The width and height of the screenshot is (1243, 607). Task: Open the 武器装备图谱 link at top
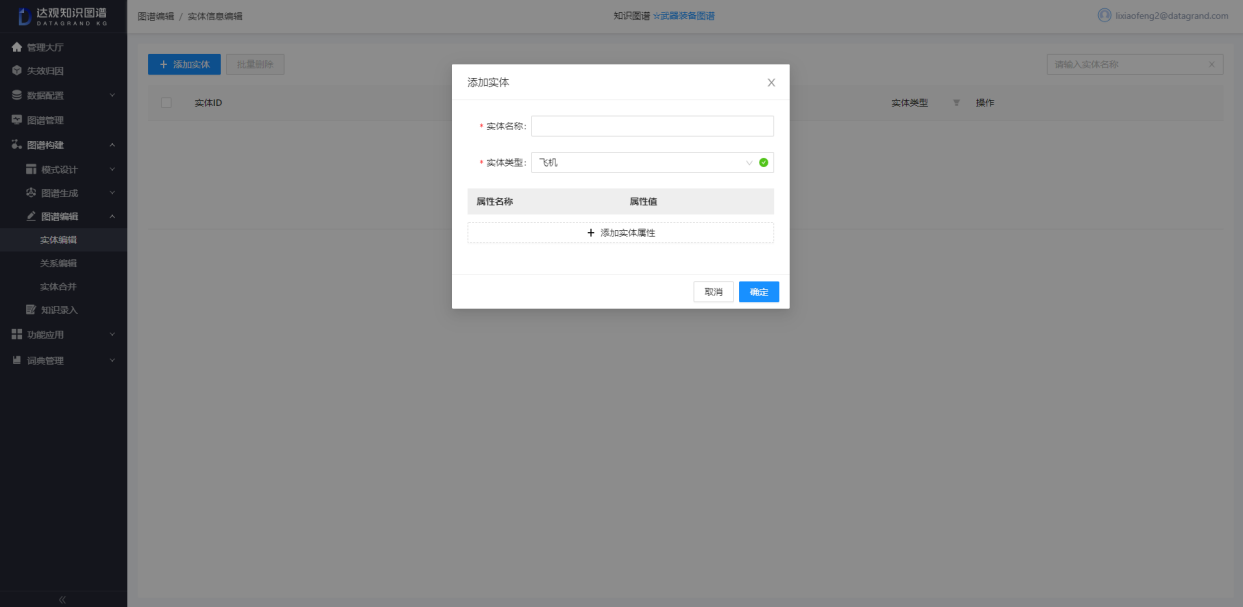point(688,15)
